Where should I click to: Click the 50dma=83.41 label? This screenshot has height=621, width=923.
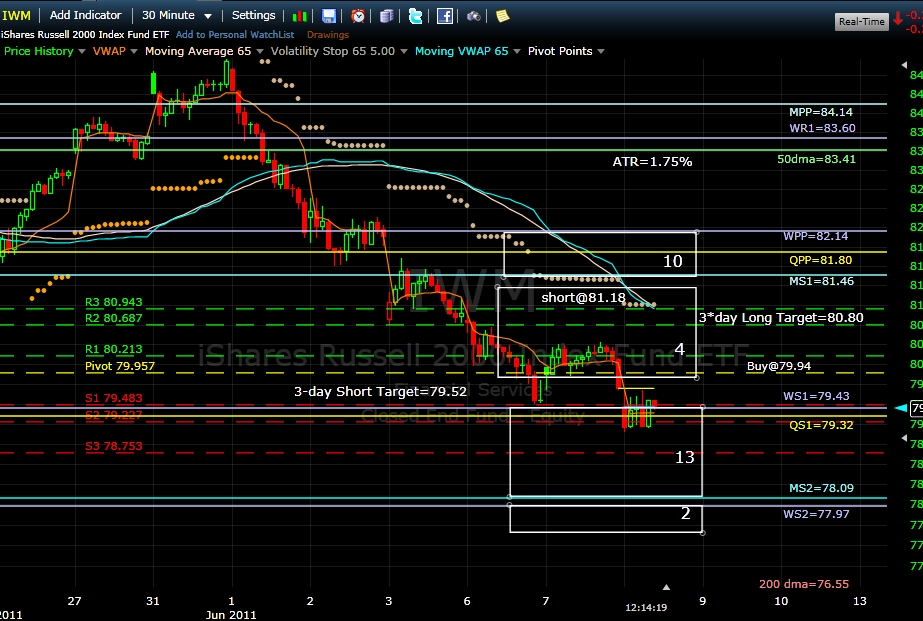(816, 159)
